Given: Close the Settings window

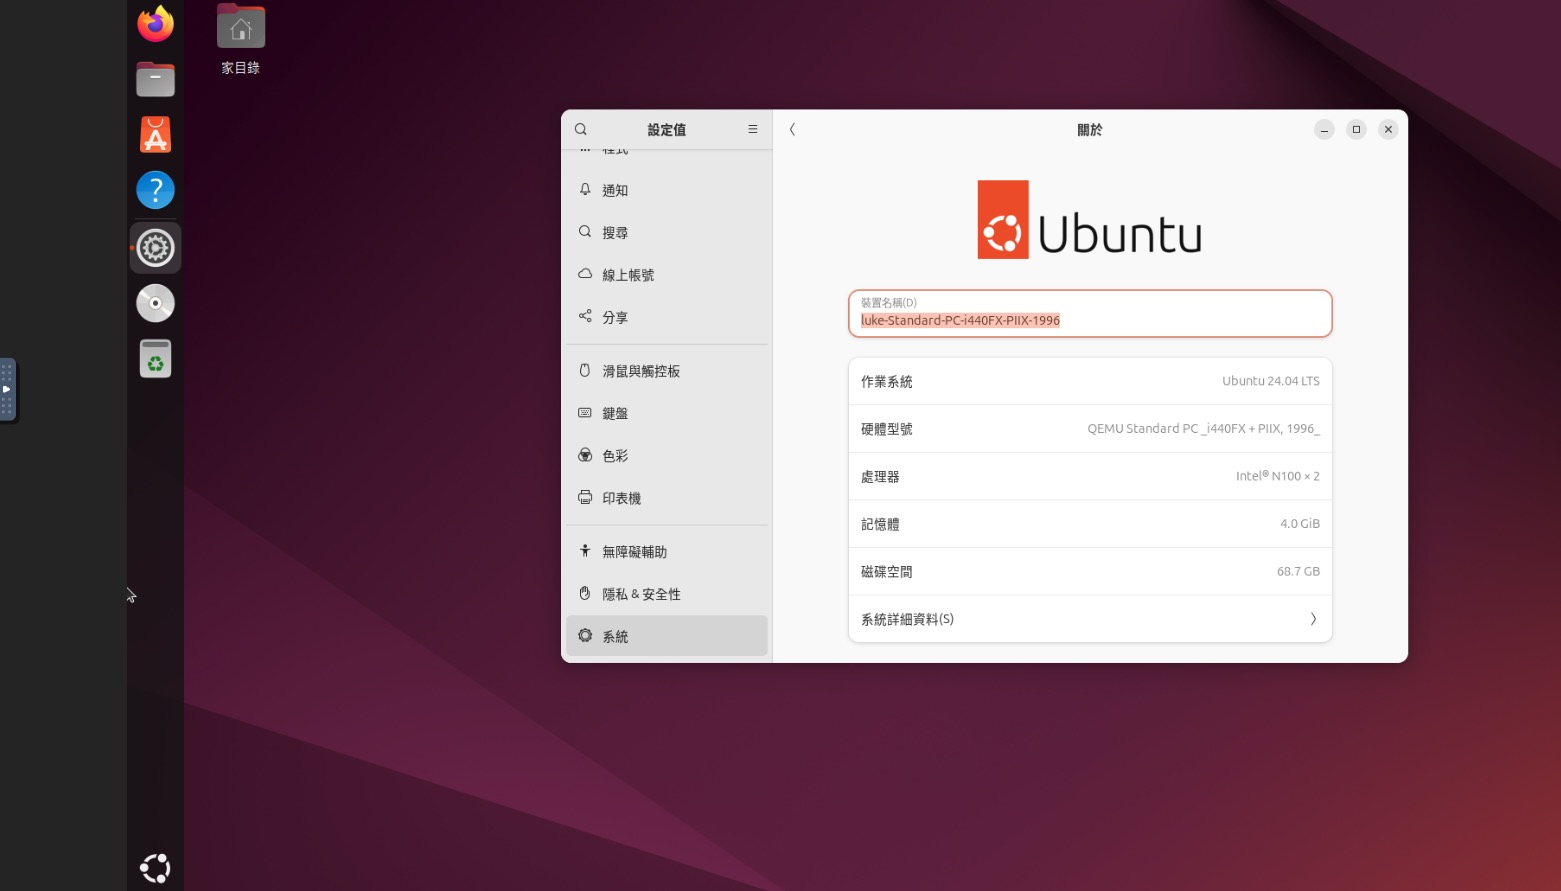Looking at the screenshot, I should (1388, 129).
